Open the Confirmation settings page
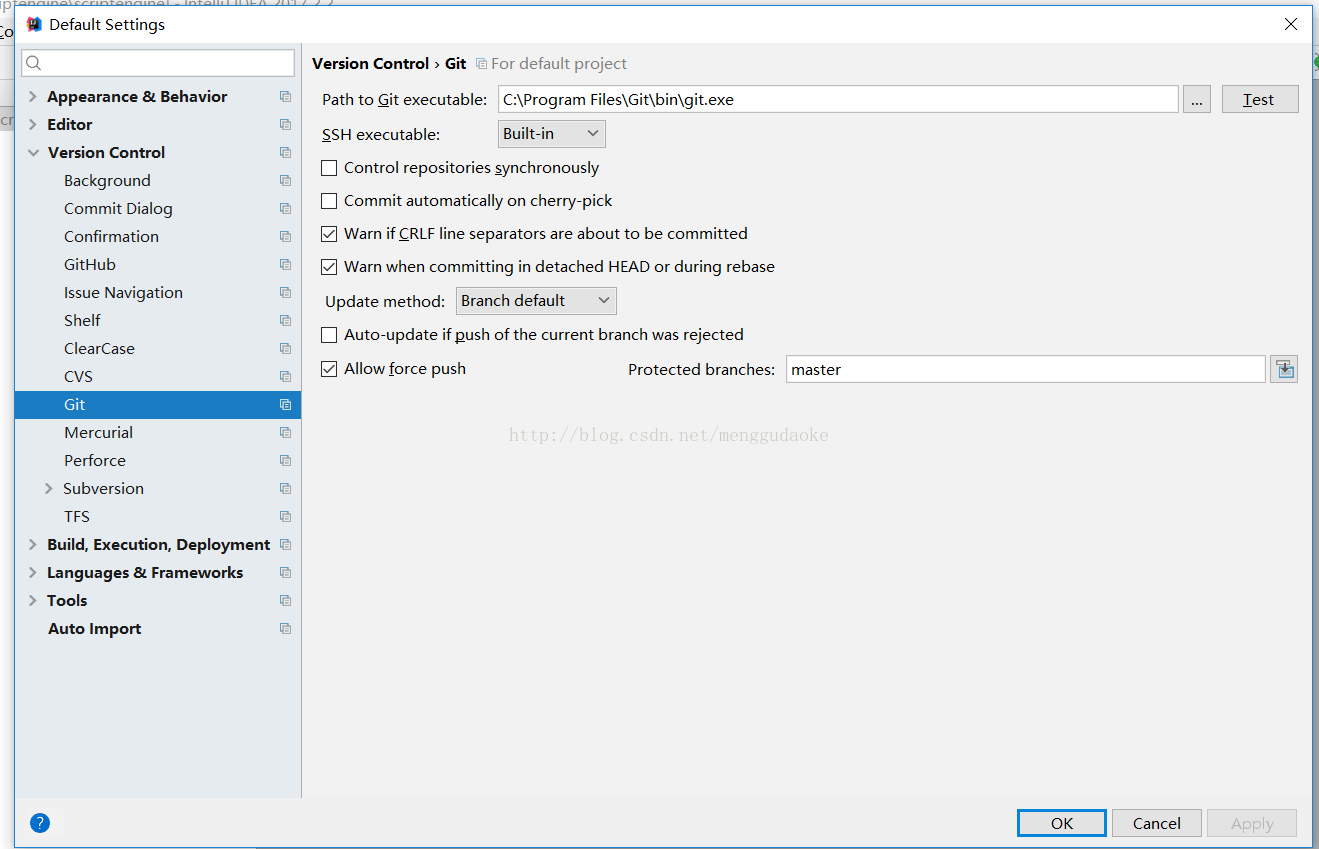This screenshot has height=849, width=1319. click(111, 237)
